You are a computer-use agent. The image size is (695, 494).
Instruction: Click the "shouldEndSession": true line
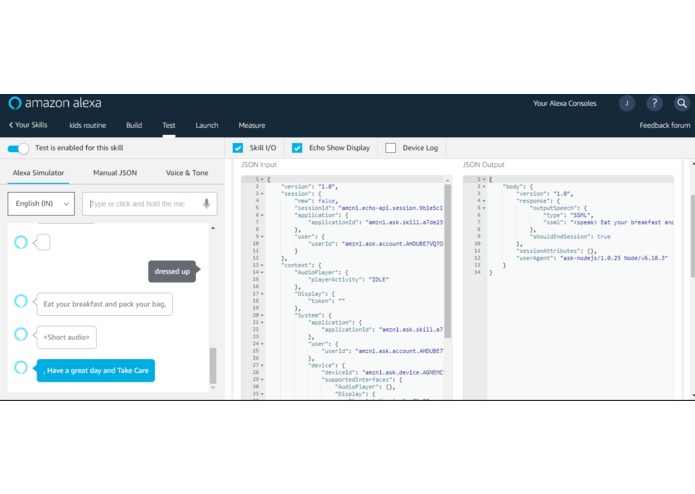click(x=570, y=237)
